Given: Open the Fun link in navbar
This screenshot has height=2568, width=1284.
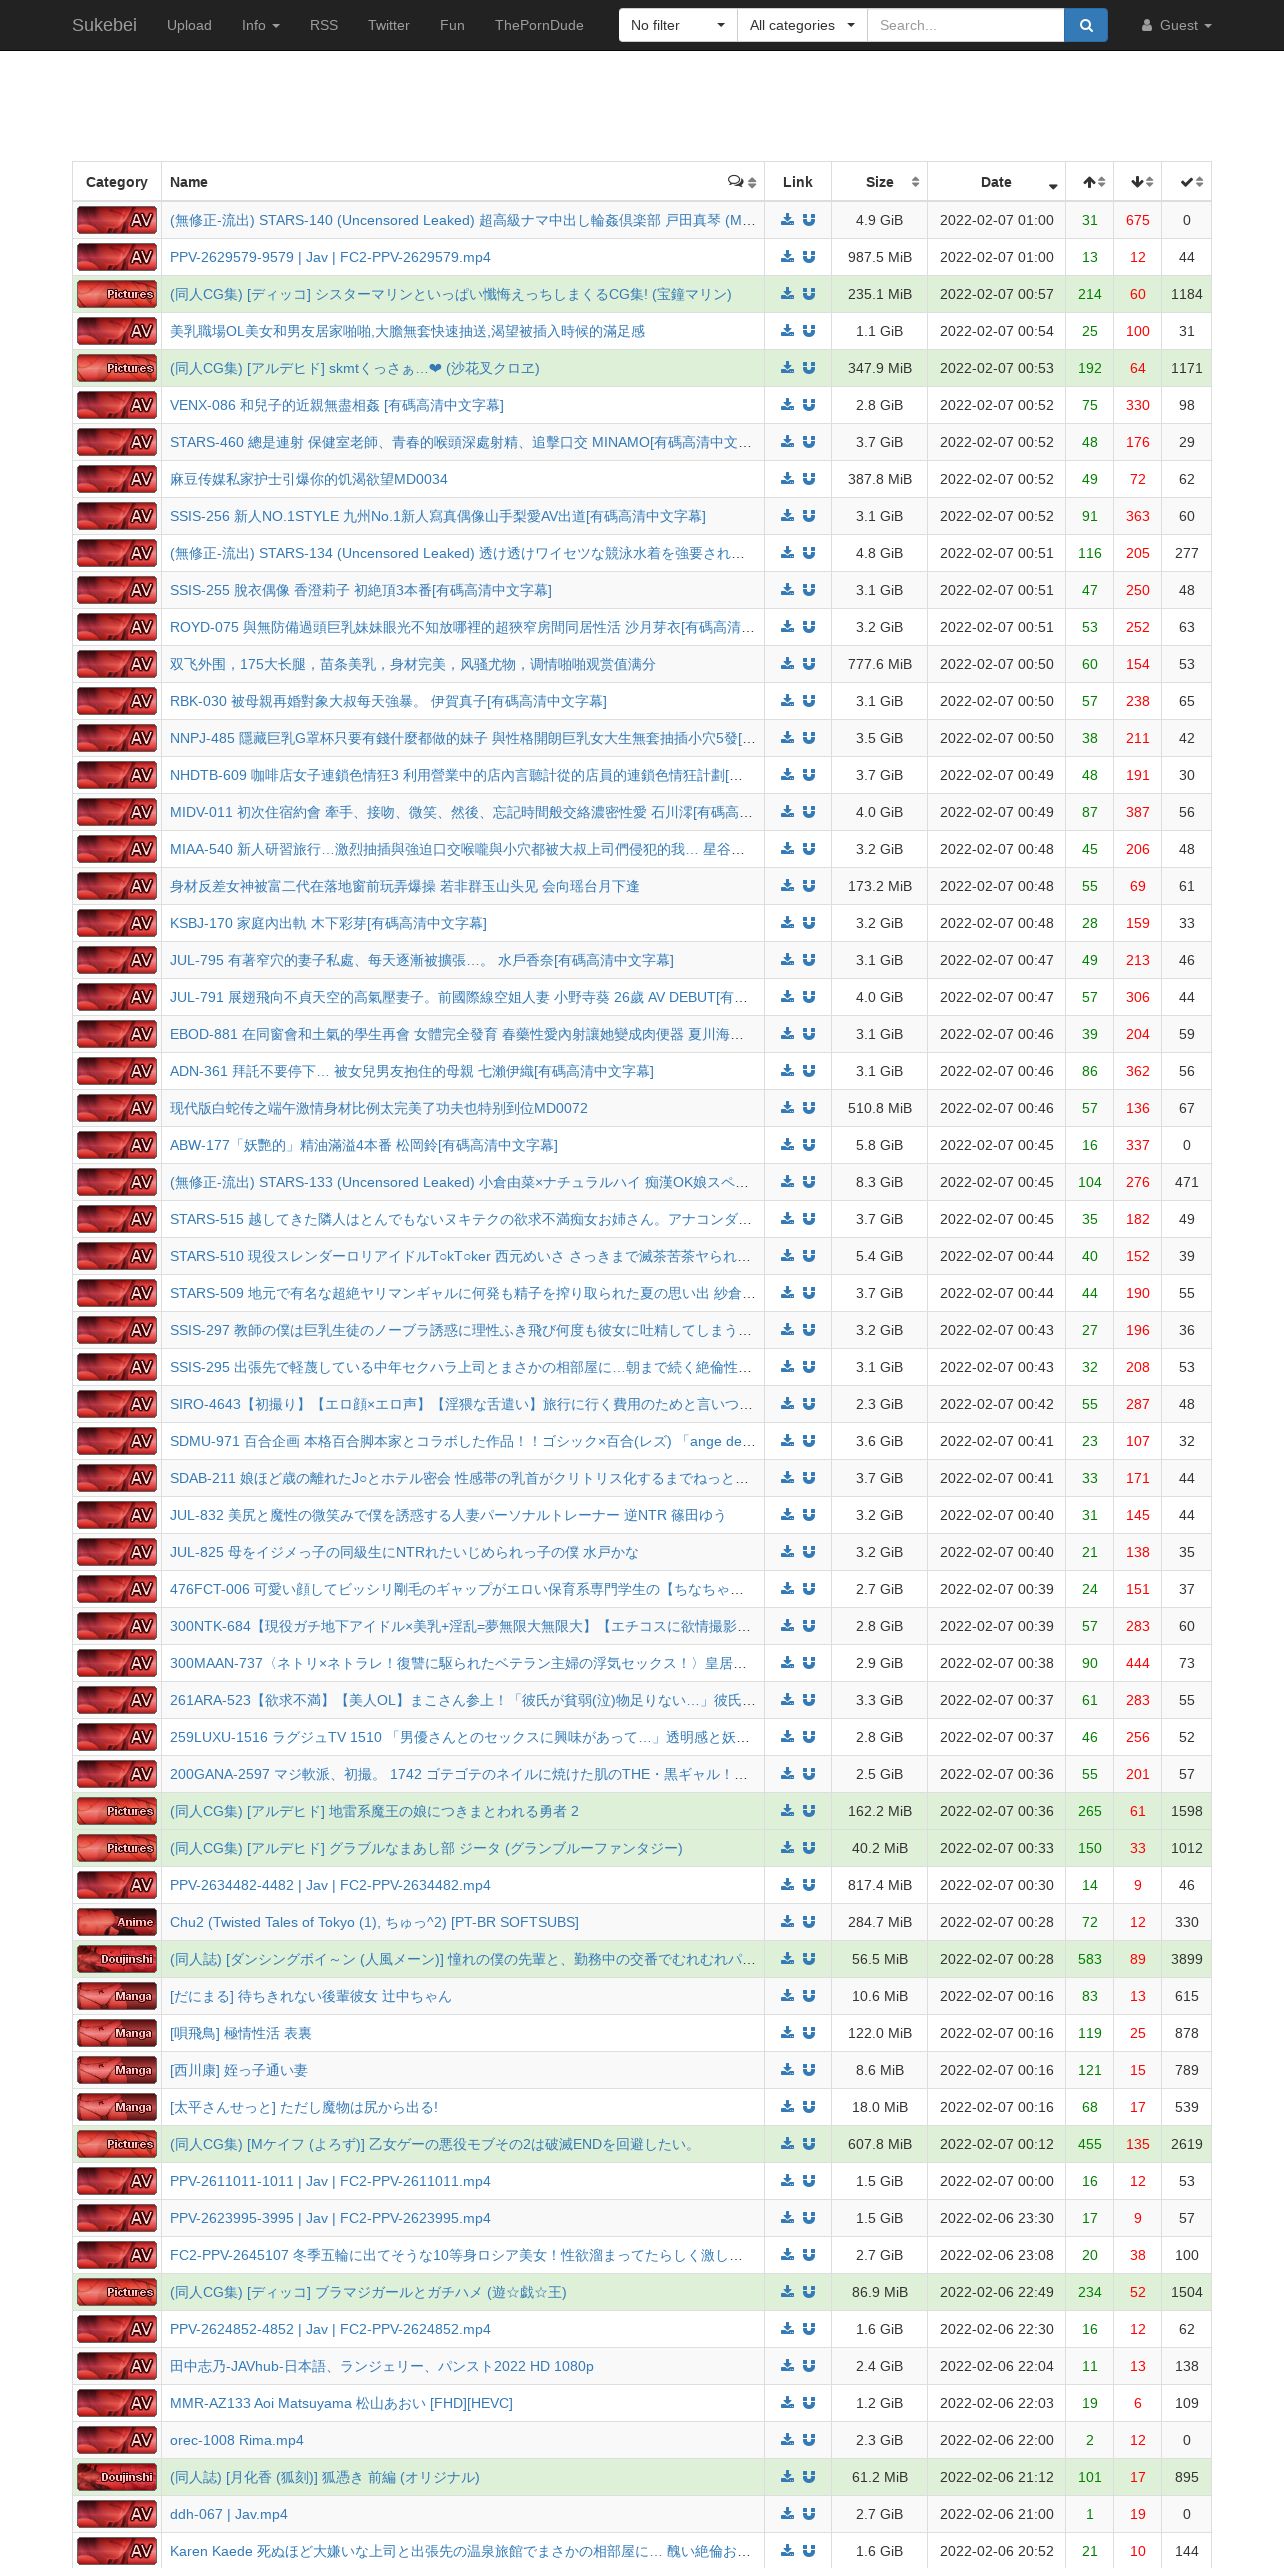Looking at the screenshot, I should pos(452,25).
